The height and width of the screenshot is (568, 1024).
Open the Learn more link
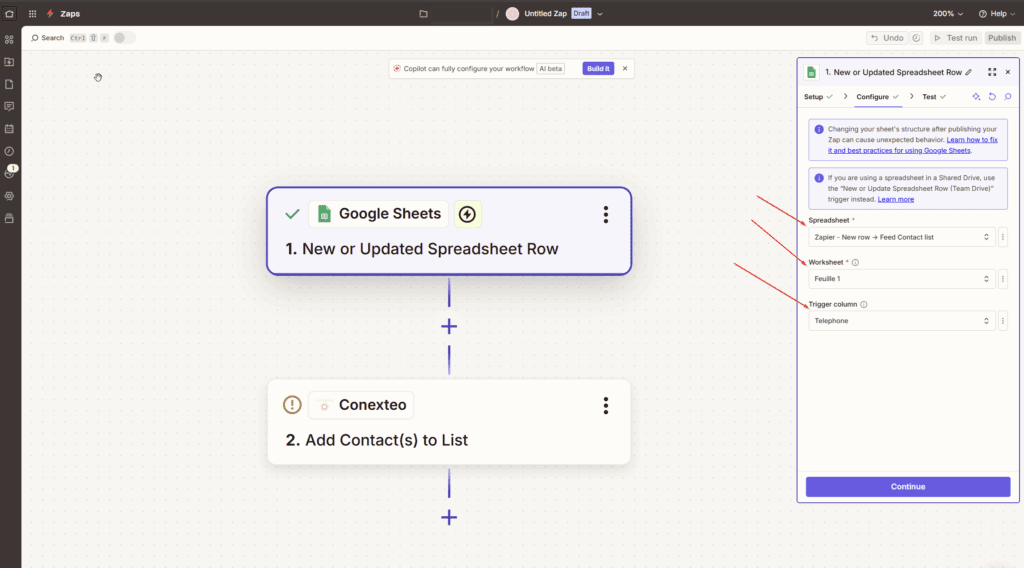[x=895, y=199]
